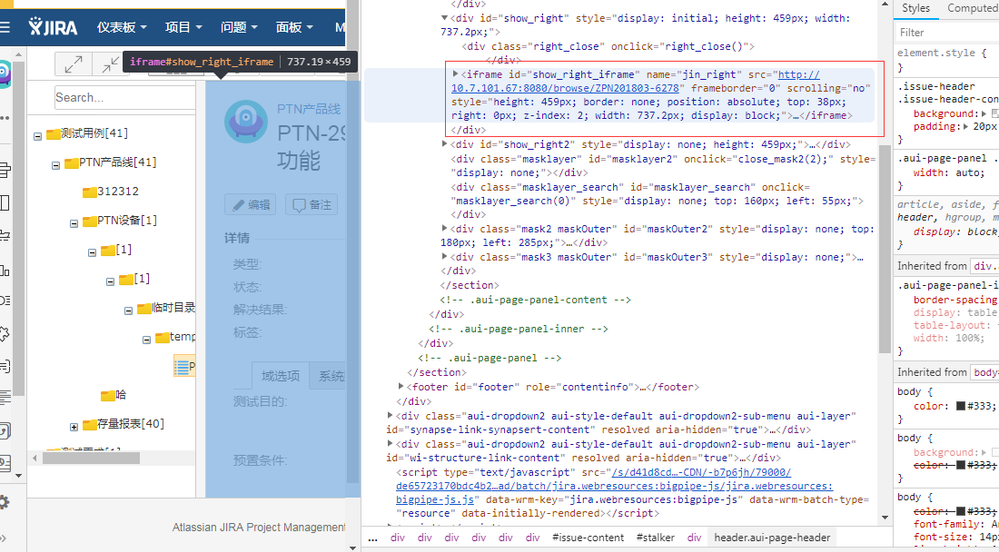Switch to the Computed tab in DevTools
This screenshot has height=552, width=999.
tap(973, 8)
